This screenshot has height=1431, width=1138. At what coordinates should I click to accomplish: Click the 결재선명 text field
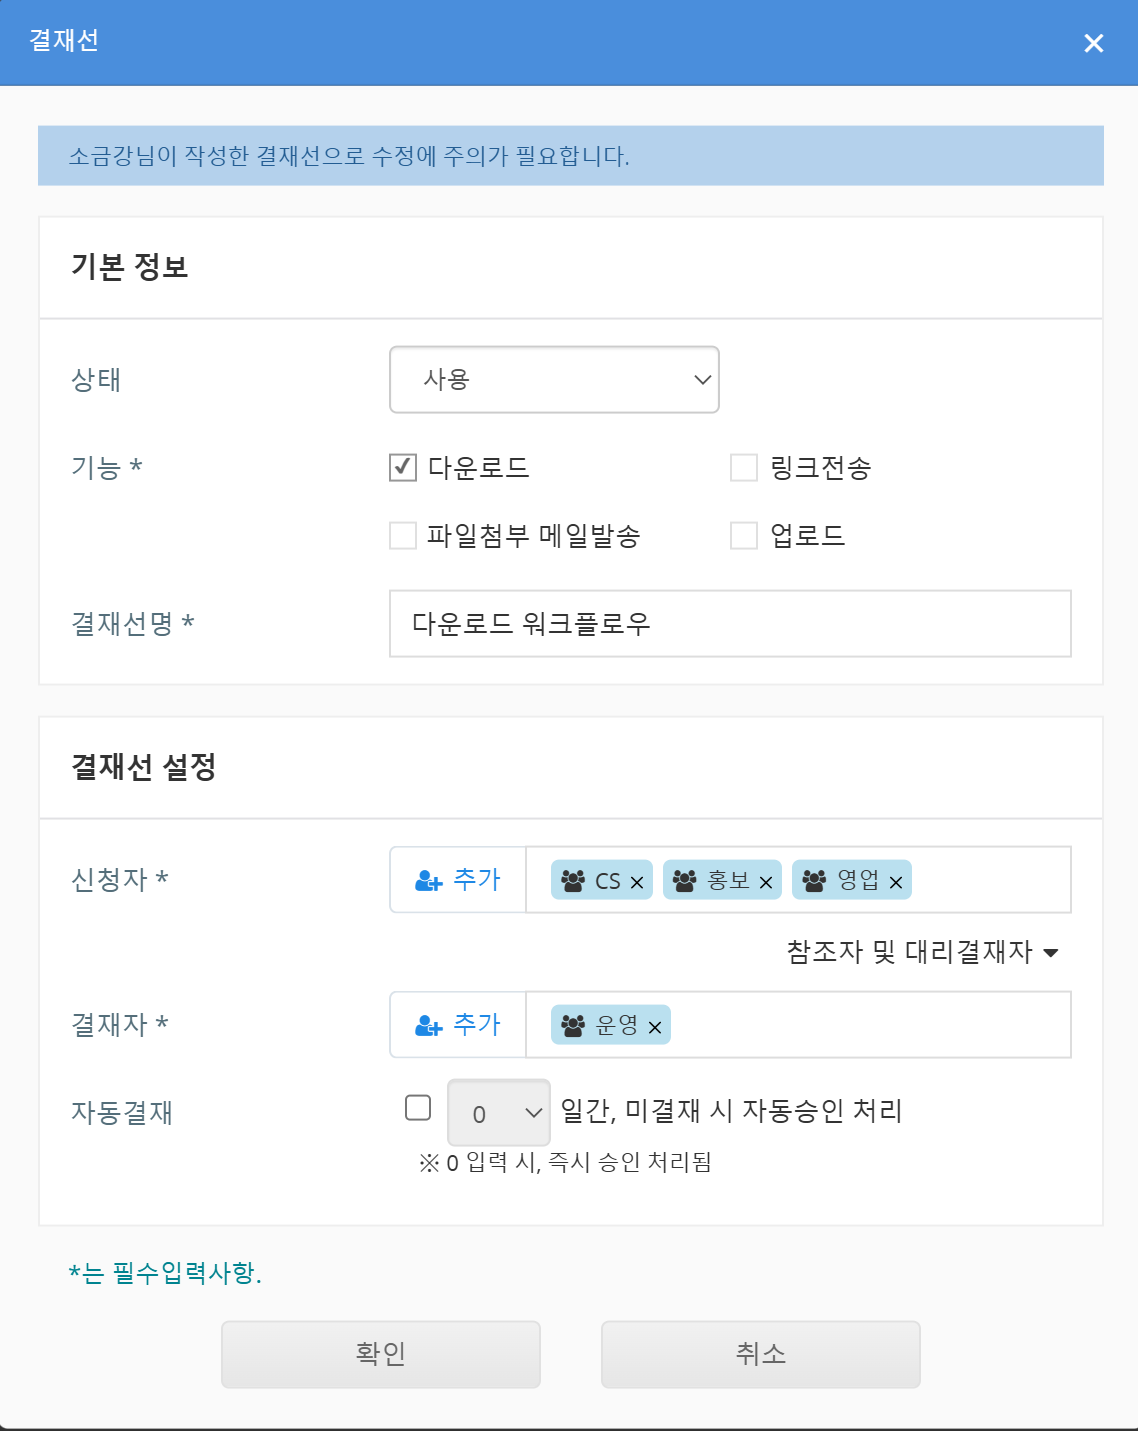[x=730, y=624]
